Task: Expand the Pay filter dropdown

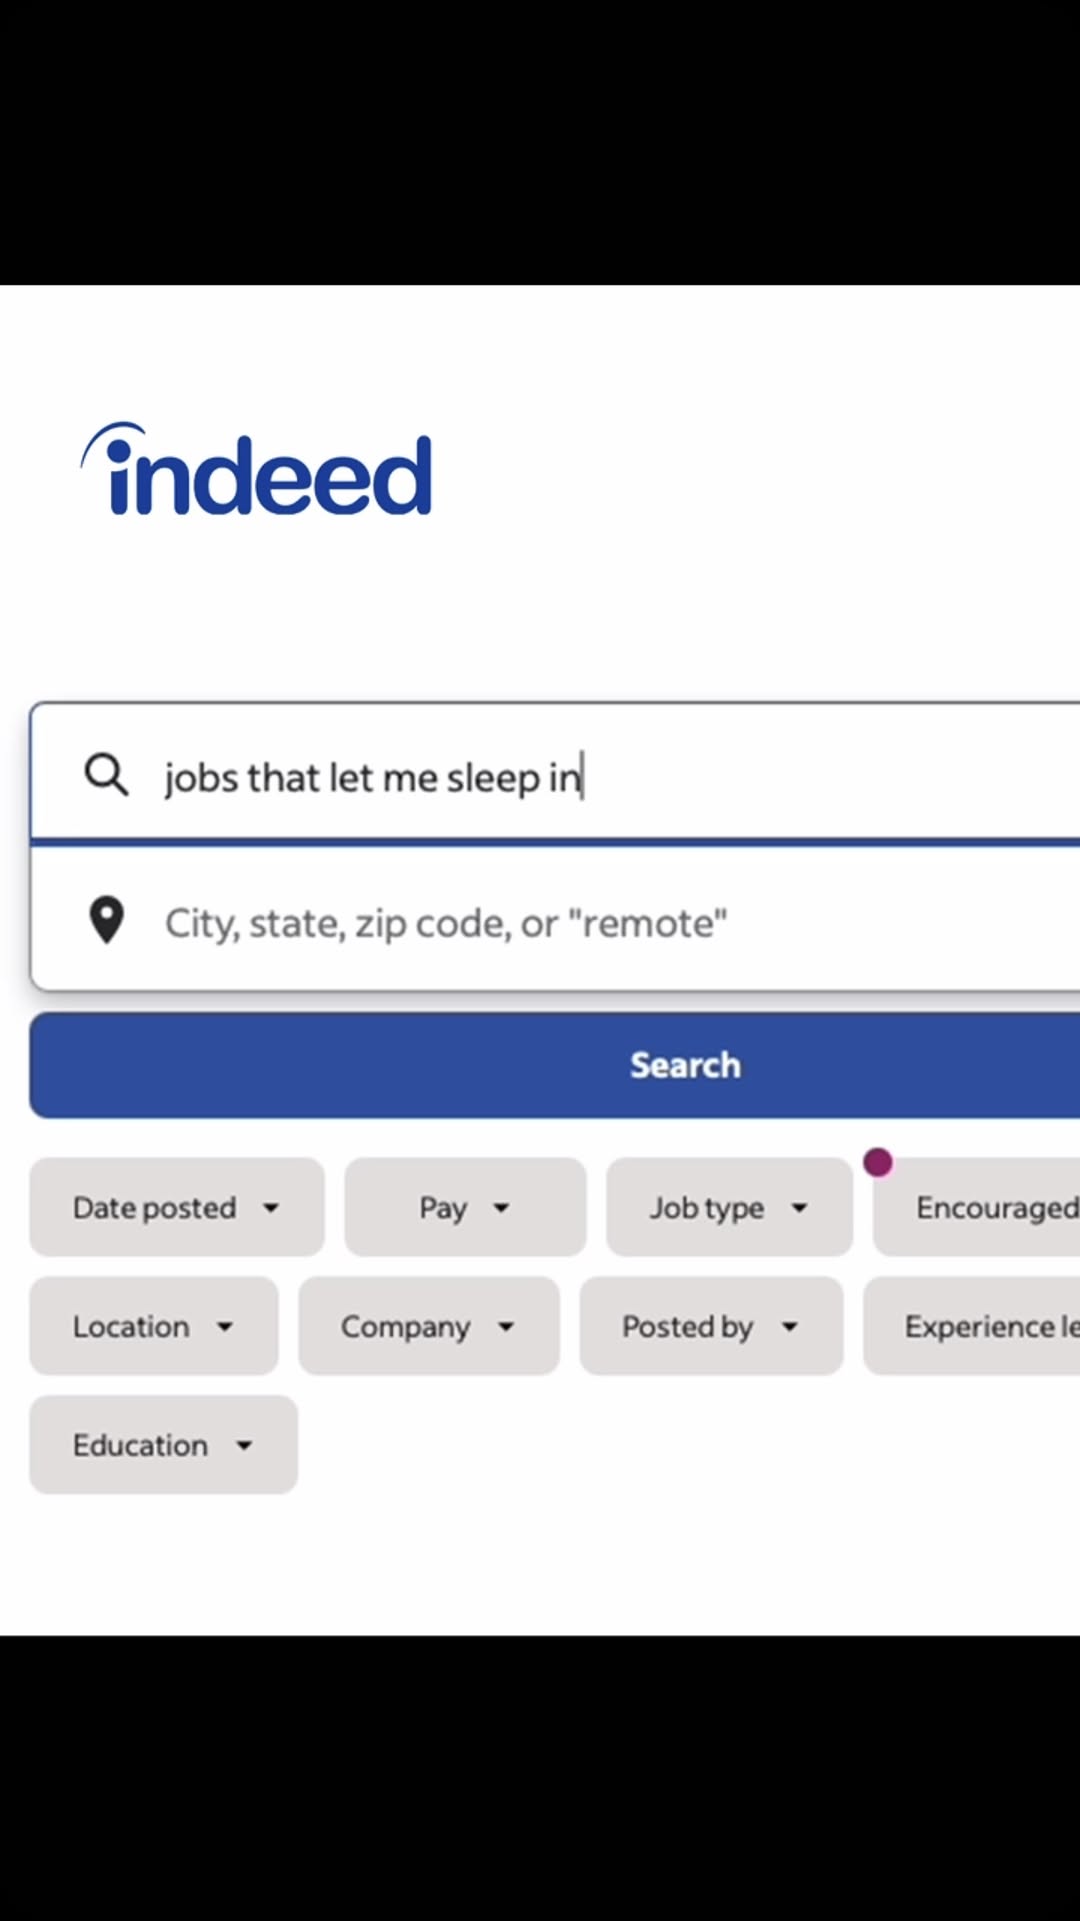Action: (x=465, y=1207)
